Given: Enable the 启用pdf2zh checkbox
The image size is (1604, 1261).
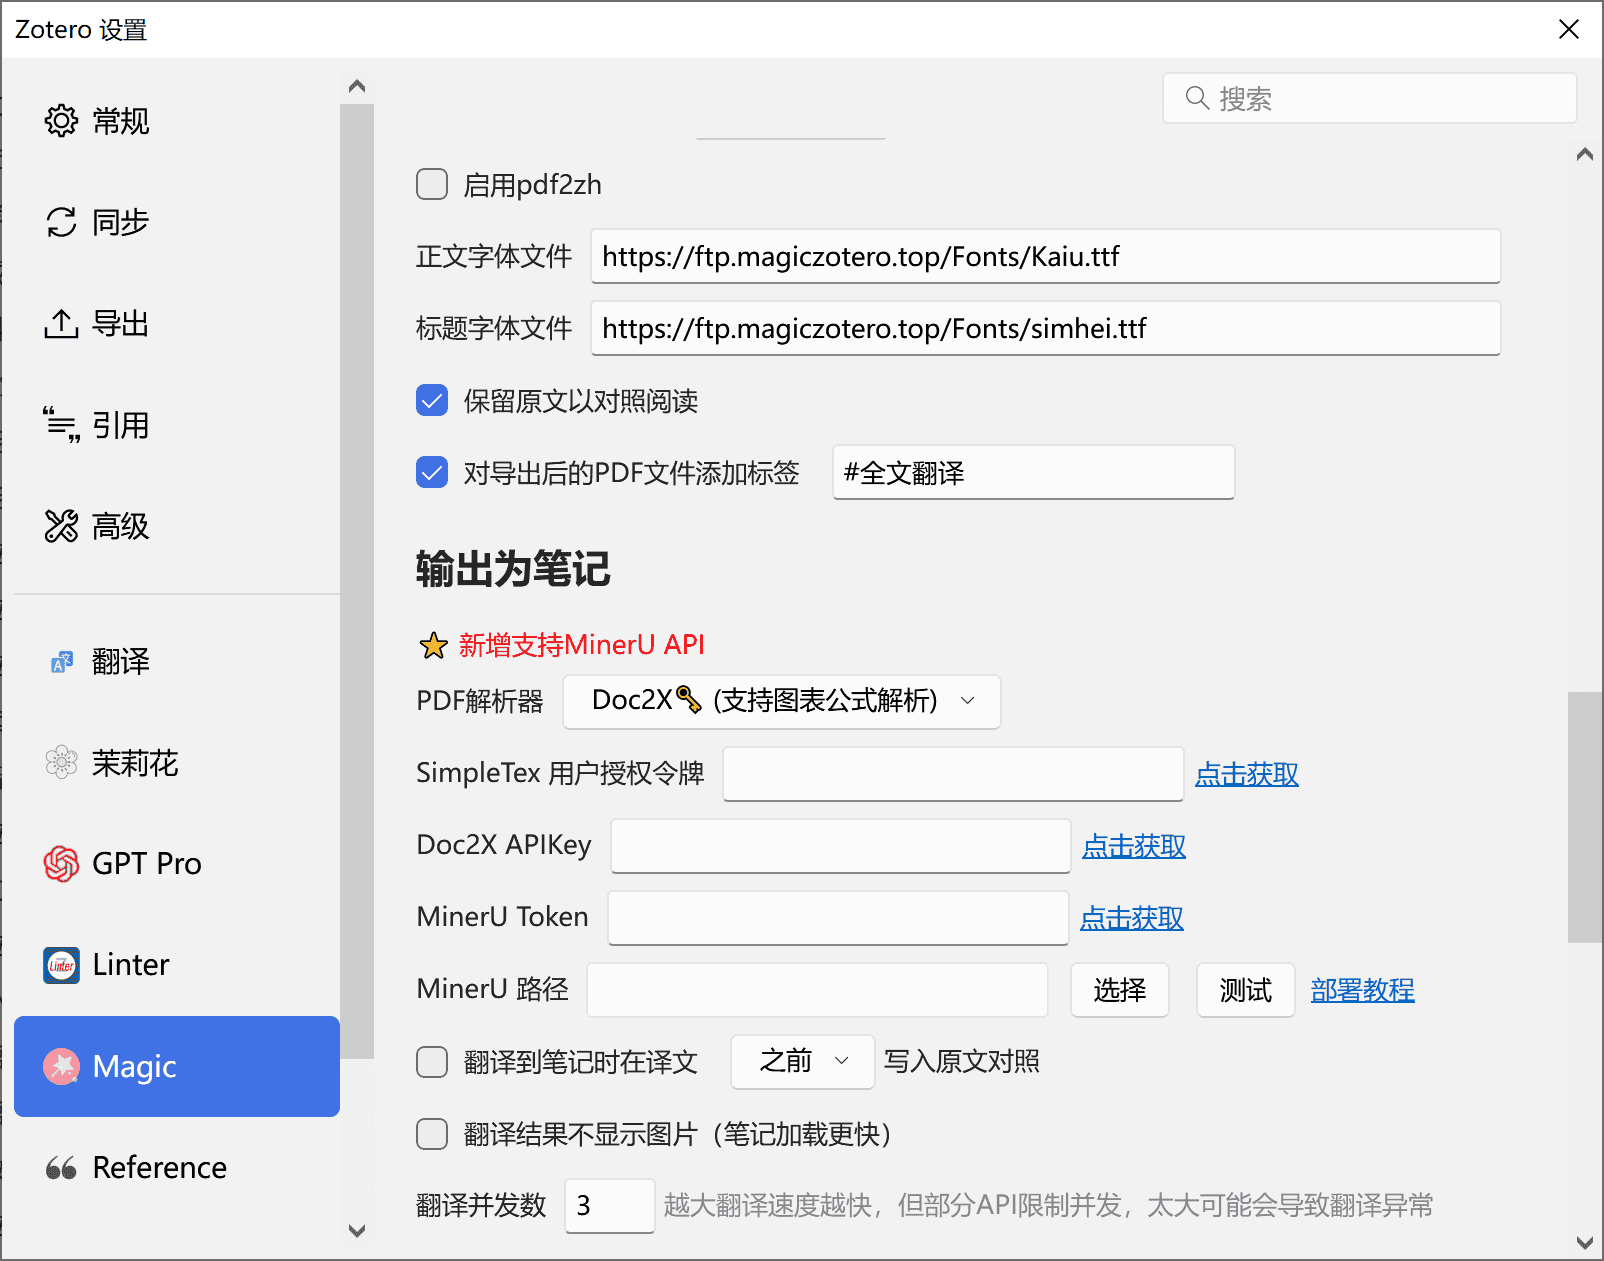Looking at the screenshot, I should [431, 184].
